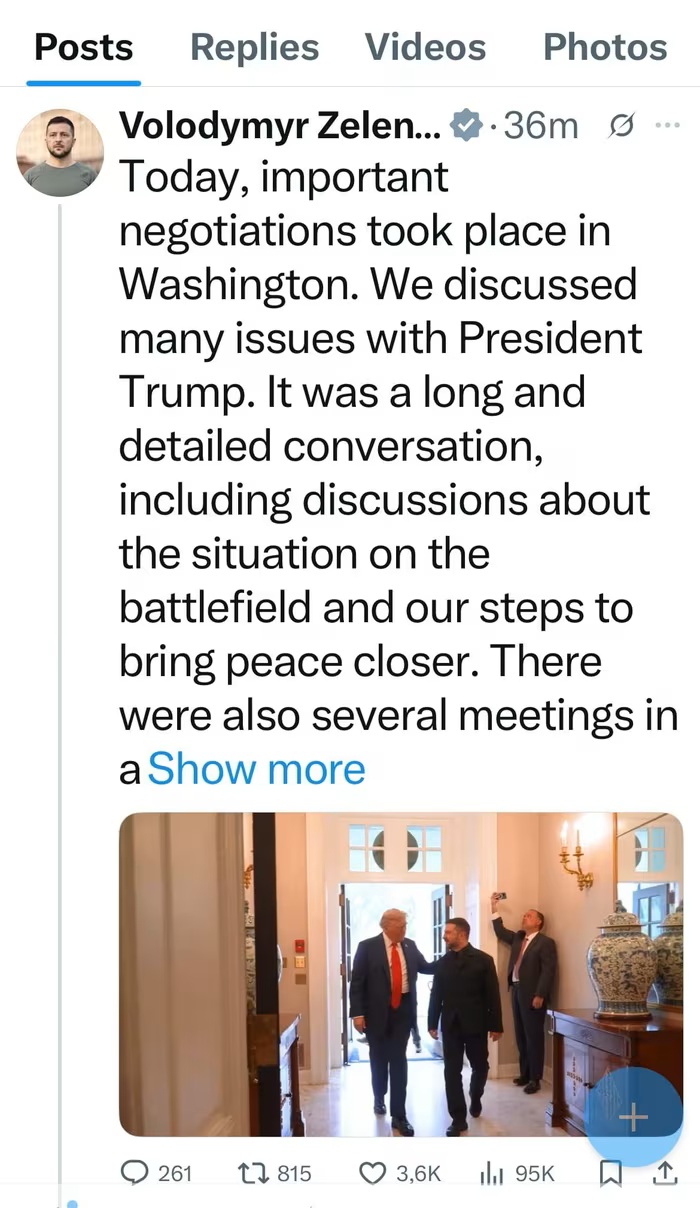Tap the Grok slashed-circle icon
Image resolution: width=700 pixels, height=1208 pixels.
coord(620,126)
